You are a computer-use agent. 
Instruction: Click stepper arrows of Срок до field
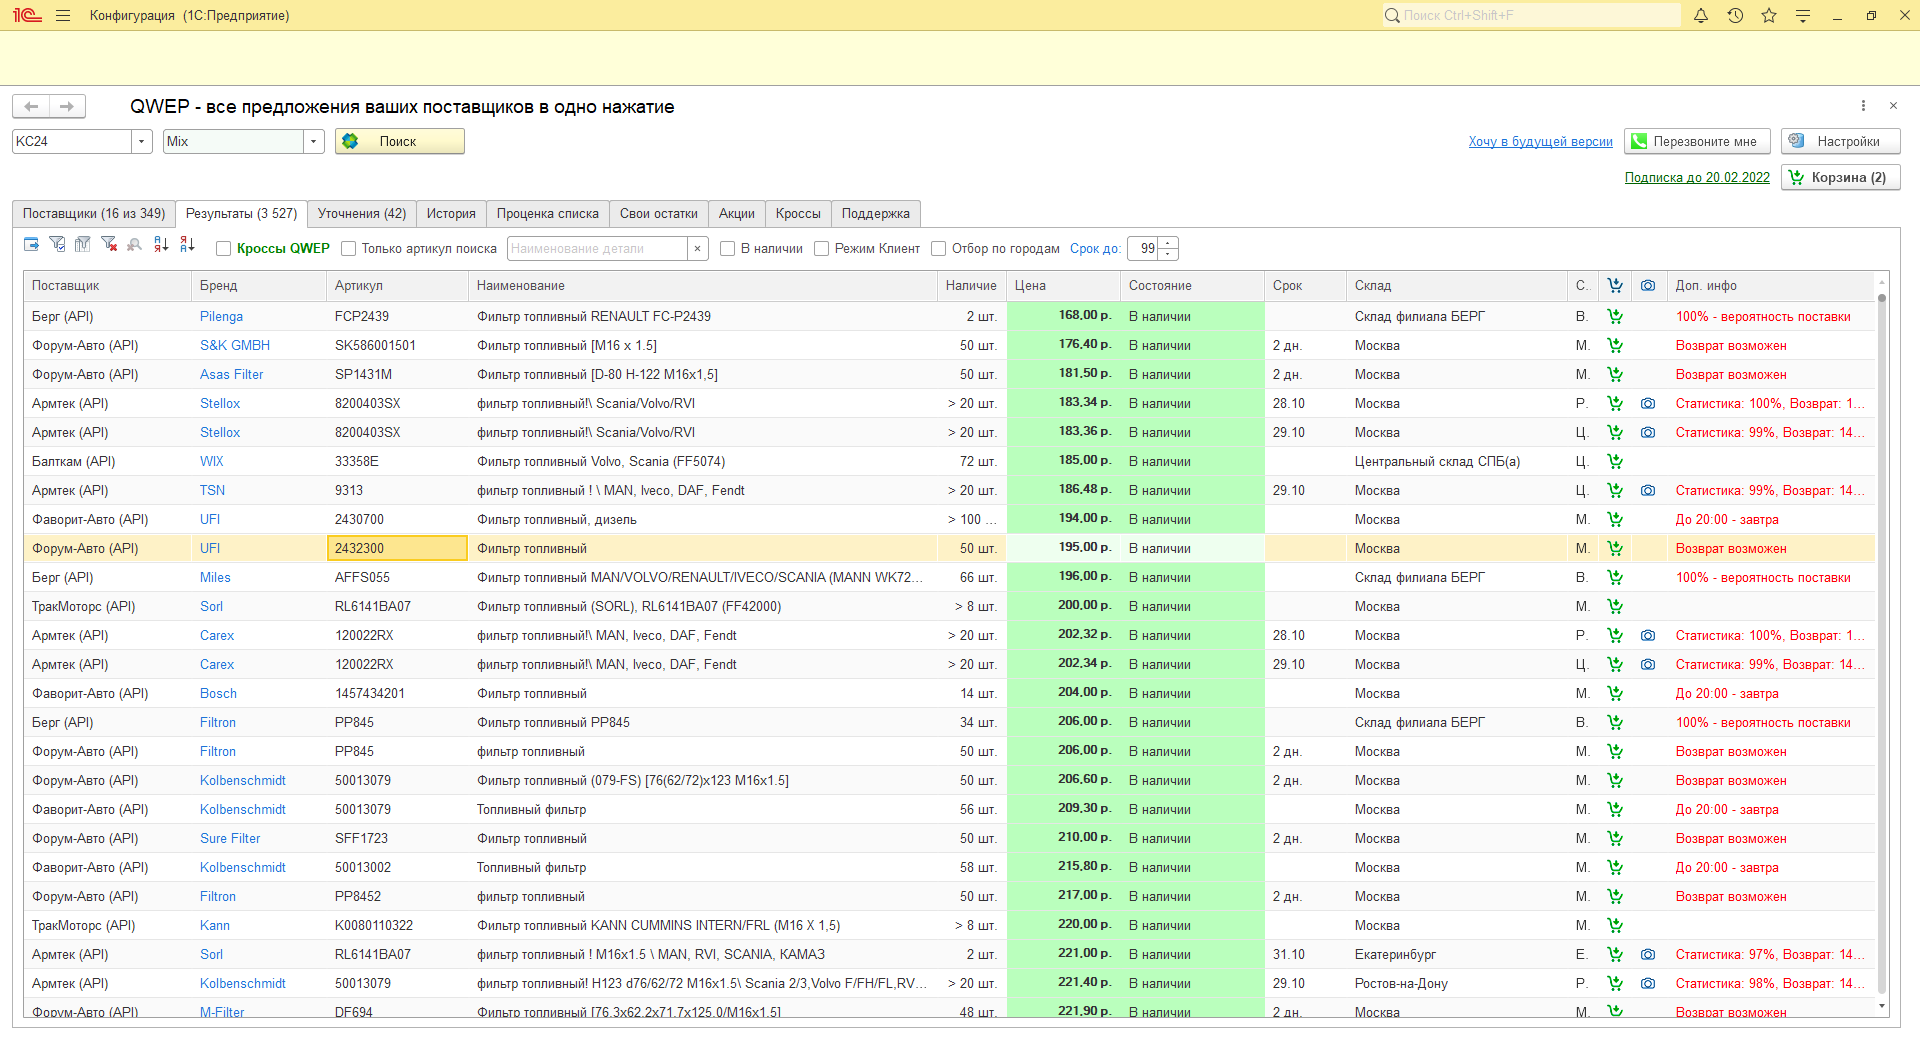coord(1168,248)
